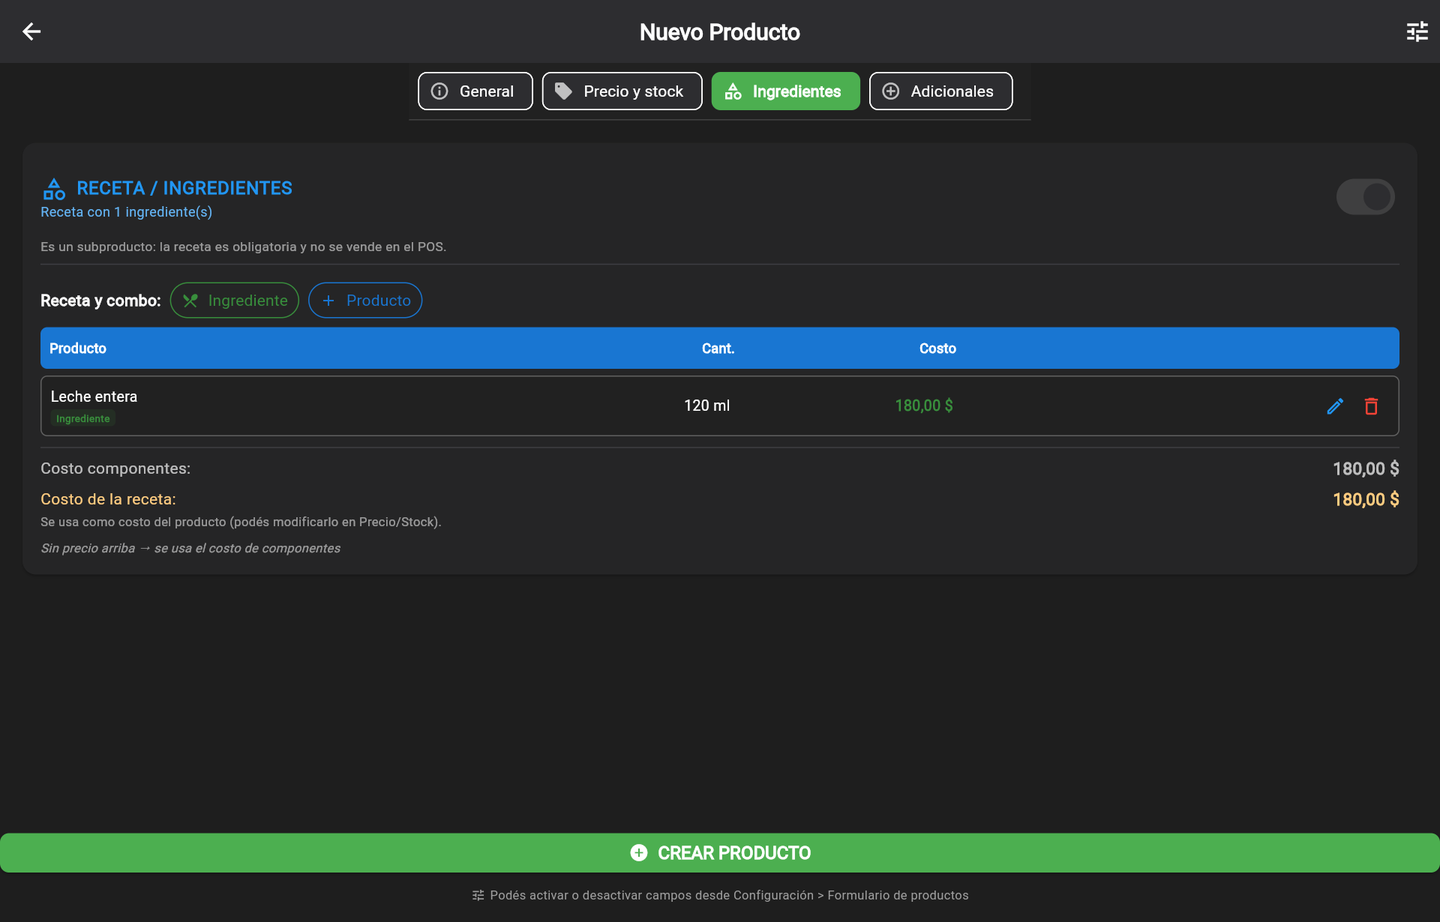Click the Costo column header

click(938, 348)
